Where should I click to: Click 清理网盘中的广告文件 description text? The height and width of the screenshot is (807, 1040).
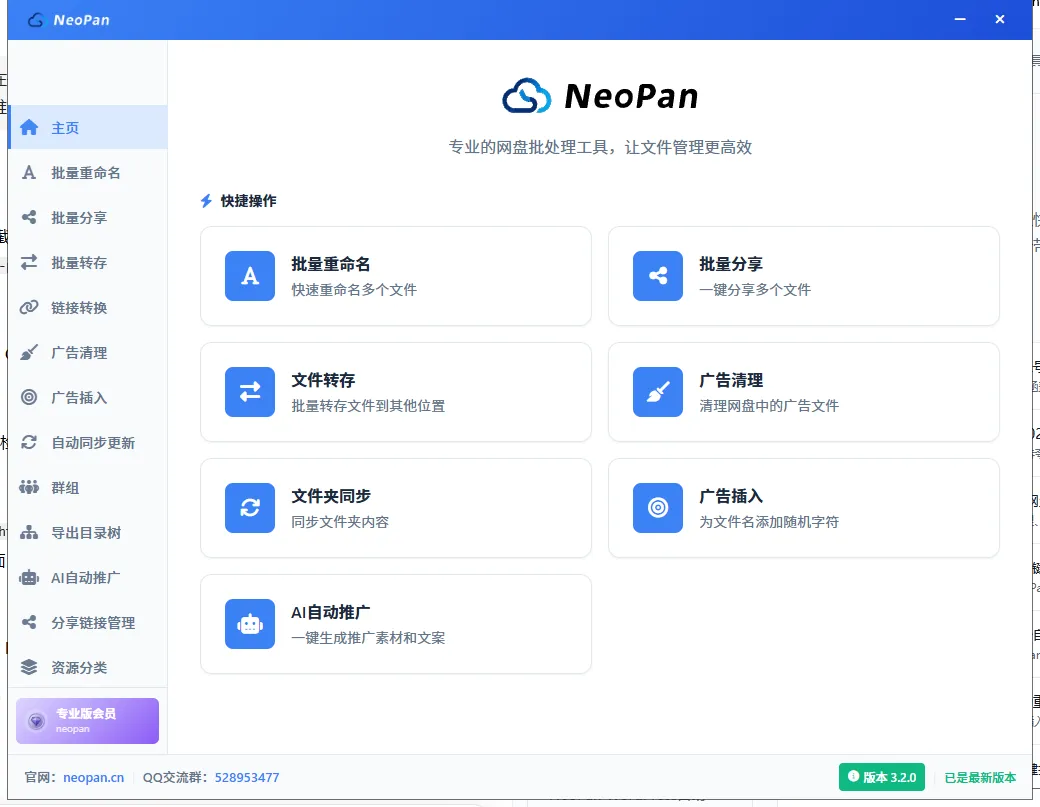coord(769,406)
